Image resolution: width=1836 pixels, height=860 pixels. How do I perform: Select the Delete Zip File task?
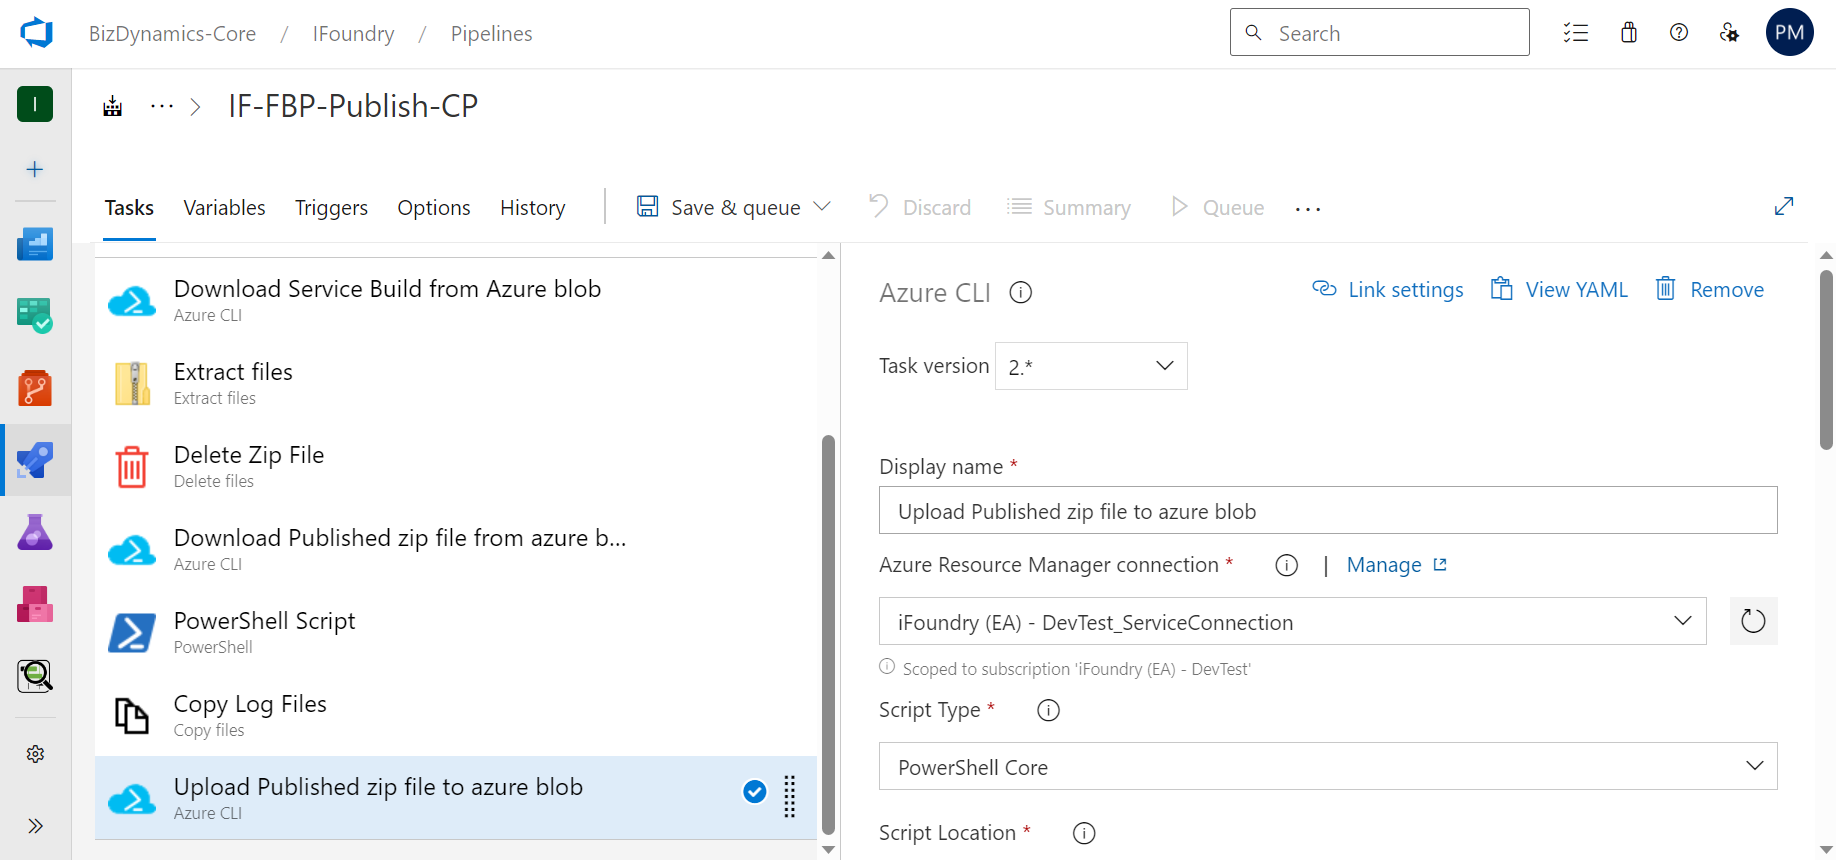point(456,466)
